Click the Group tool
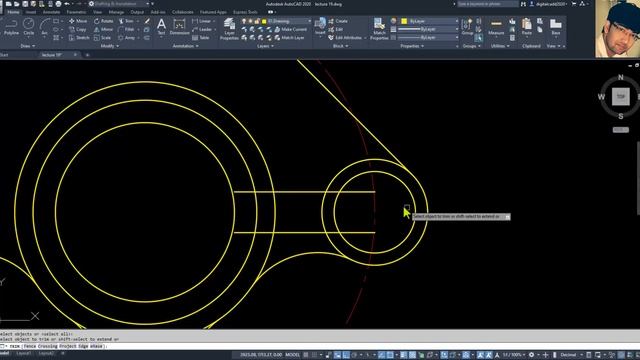 467,27
